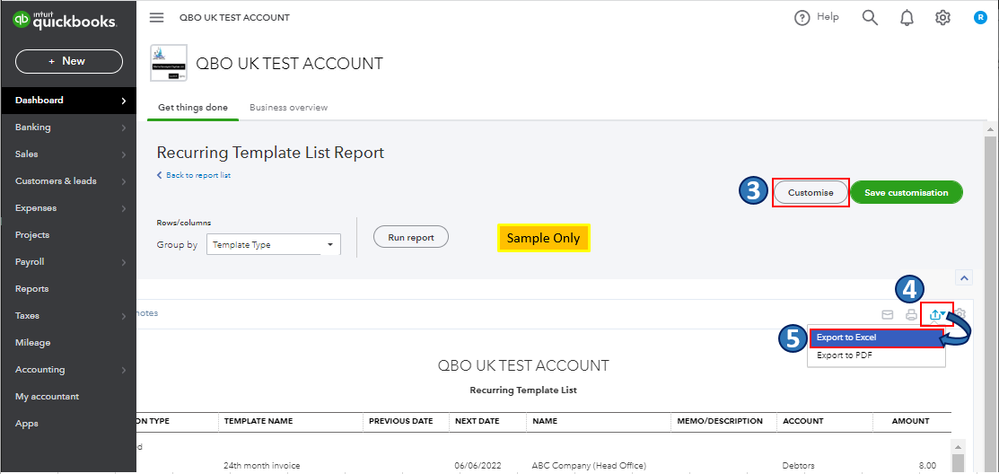Expand the Banking sidebar submenu

point(124,128)
